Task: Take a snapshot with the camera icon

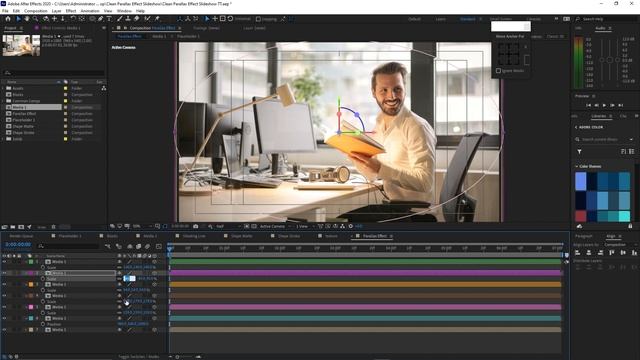Action: [196, 226]
